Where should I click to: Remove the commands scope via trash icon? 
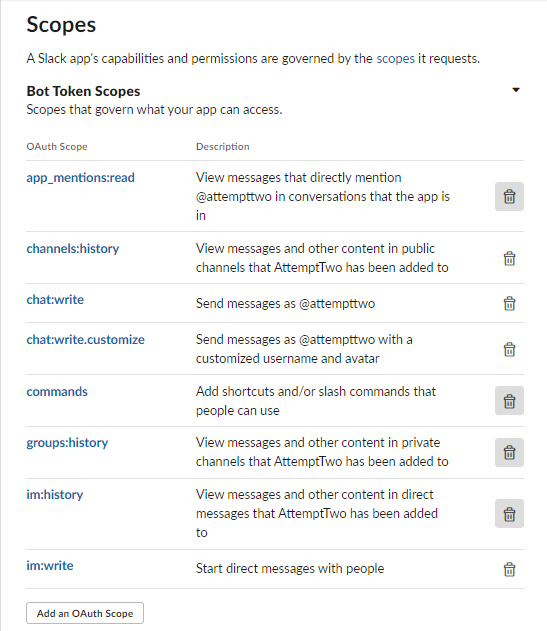(509, 401)
